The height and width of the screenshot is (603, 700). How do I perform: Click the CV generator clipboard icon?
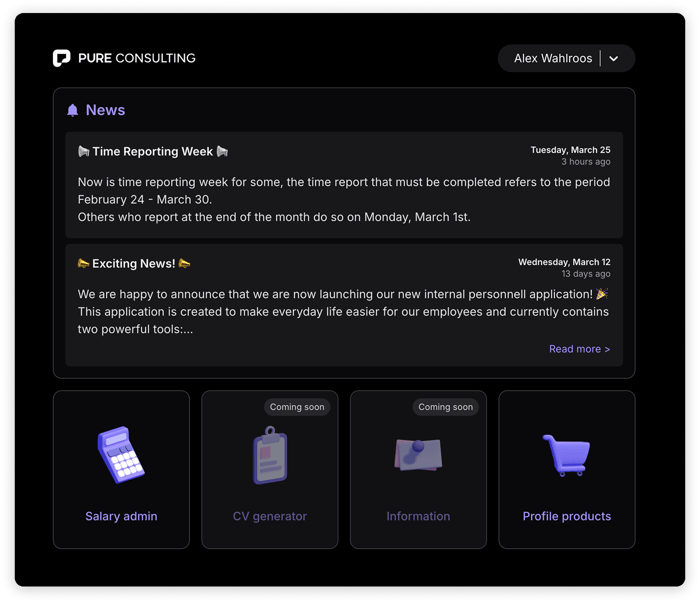270,455
